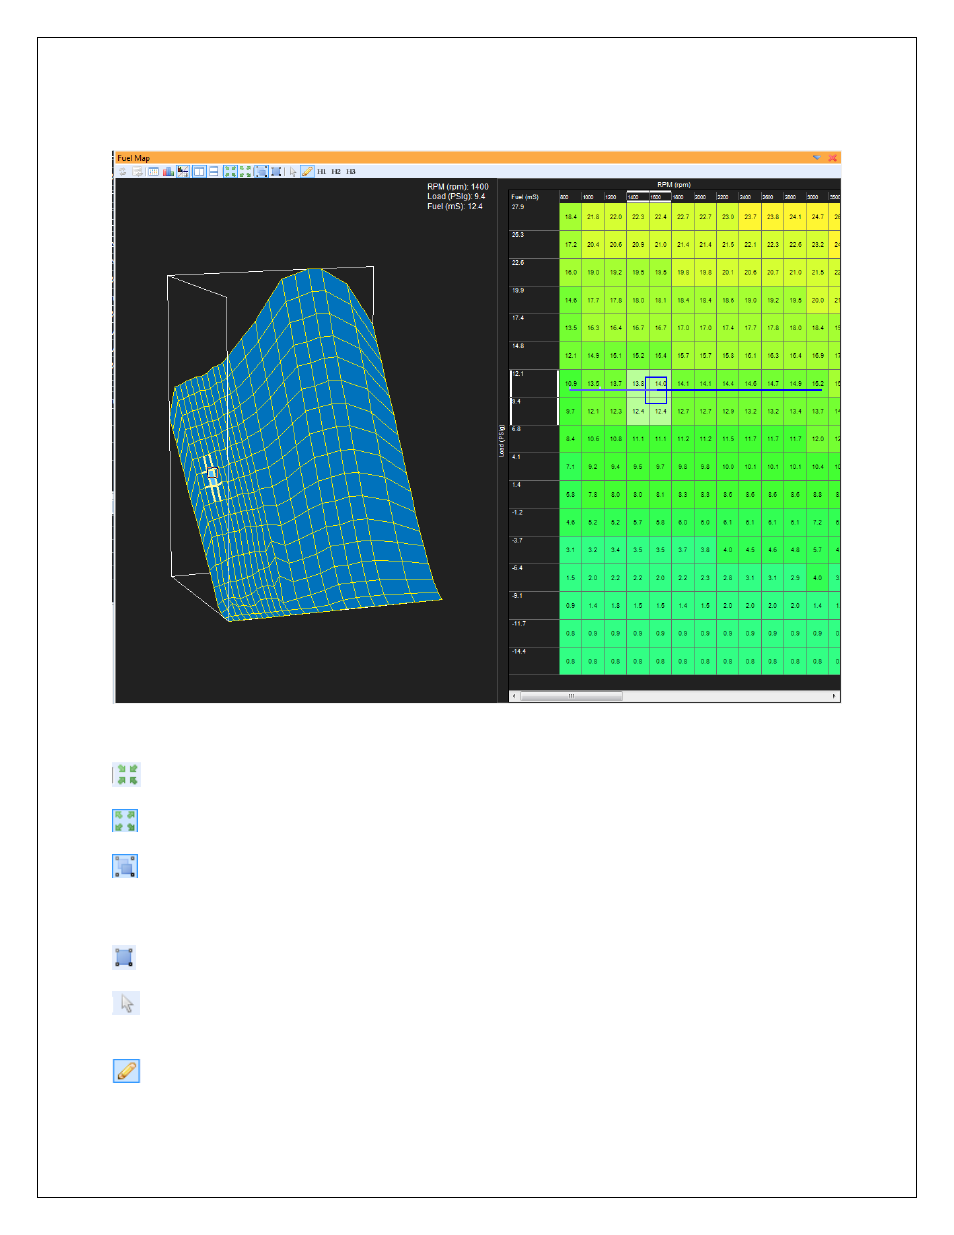Select the 27.9 load row header
This screenshot has width=954, height=1235.
[534, 216]
